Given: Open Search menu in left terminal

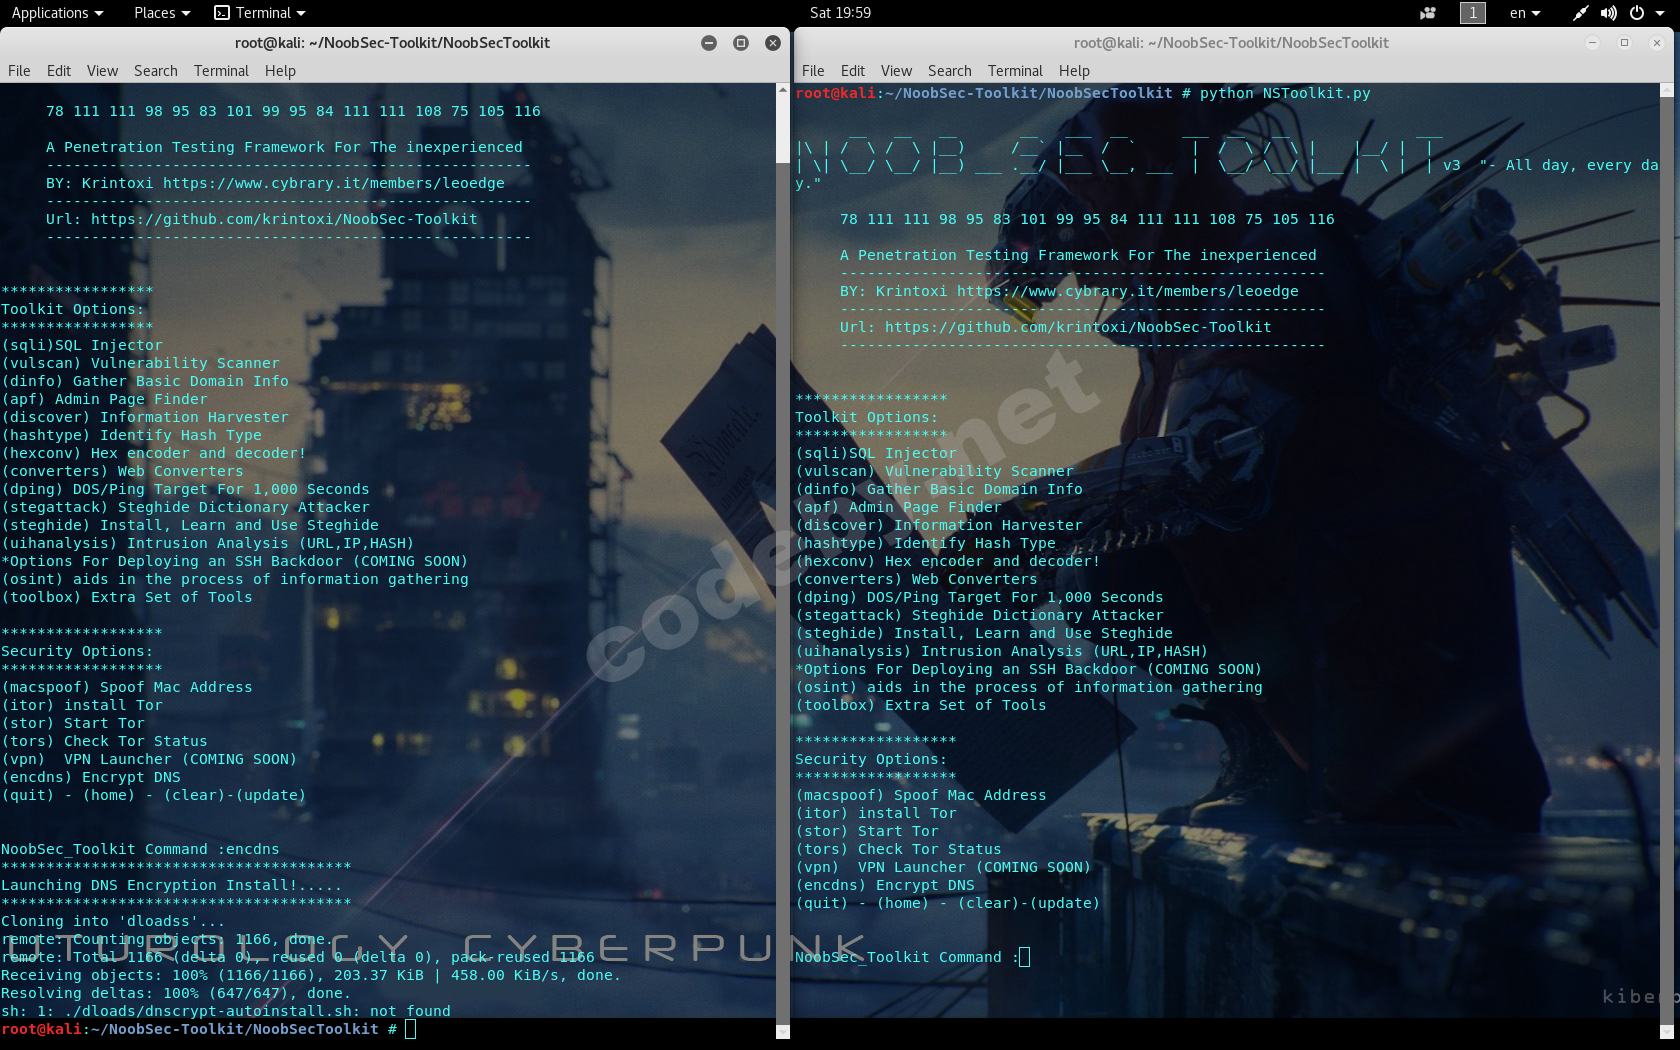Looking at the screenshot, I should pyautogui.click(x=156, y=71).
